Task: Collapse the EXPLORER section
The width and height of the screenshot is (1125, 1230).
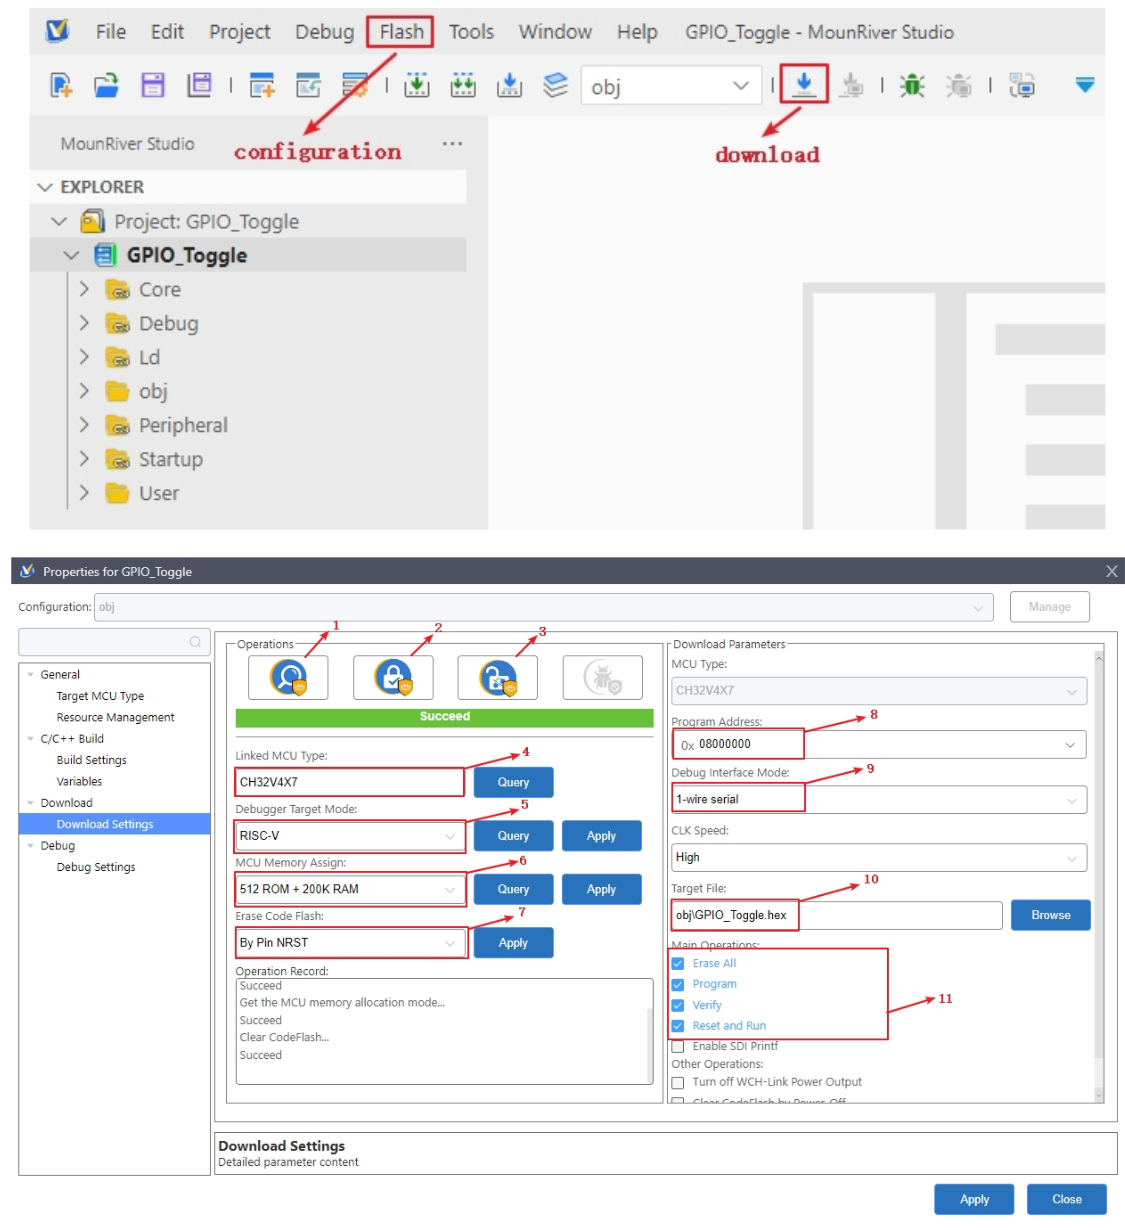Action: point(45,187)
